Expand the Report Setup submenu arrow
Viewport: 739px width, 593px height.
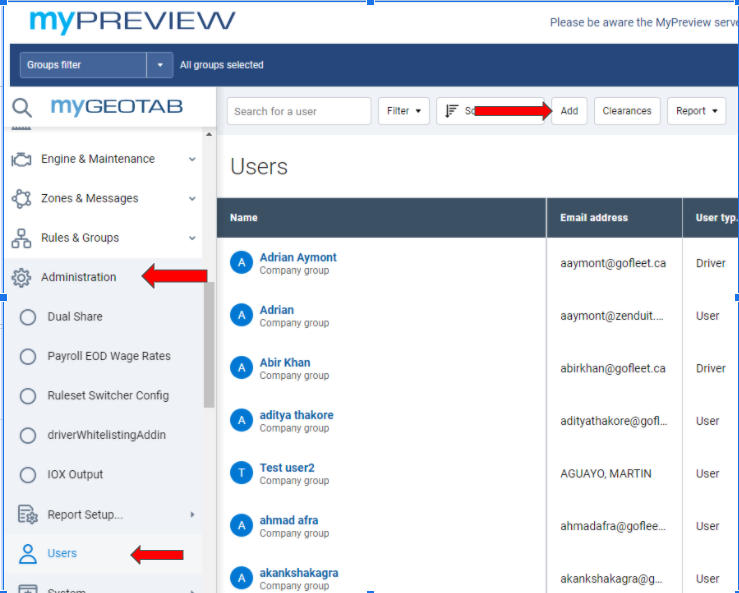coord(192,514)
